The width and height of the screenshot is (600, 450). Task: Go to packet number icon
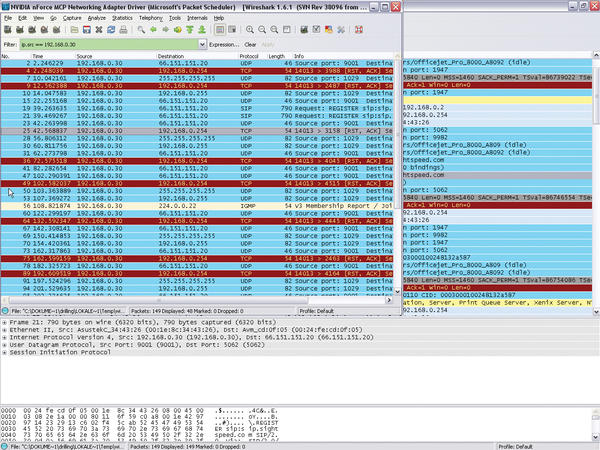tap(178, 29)
